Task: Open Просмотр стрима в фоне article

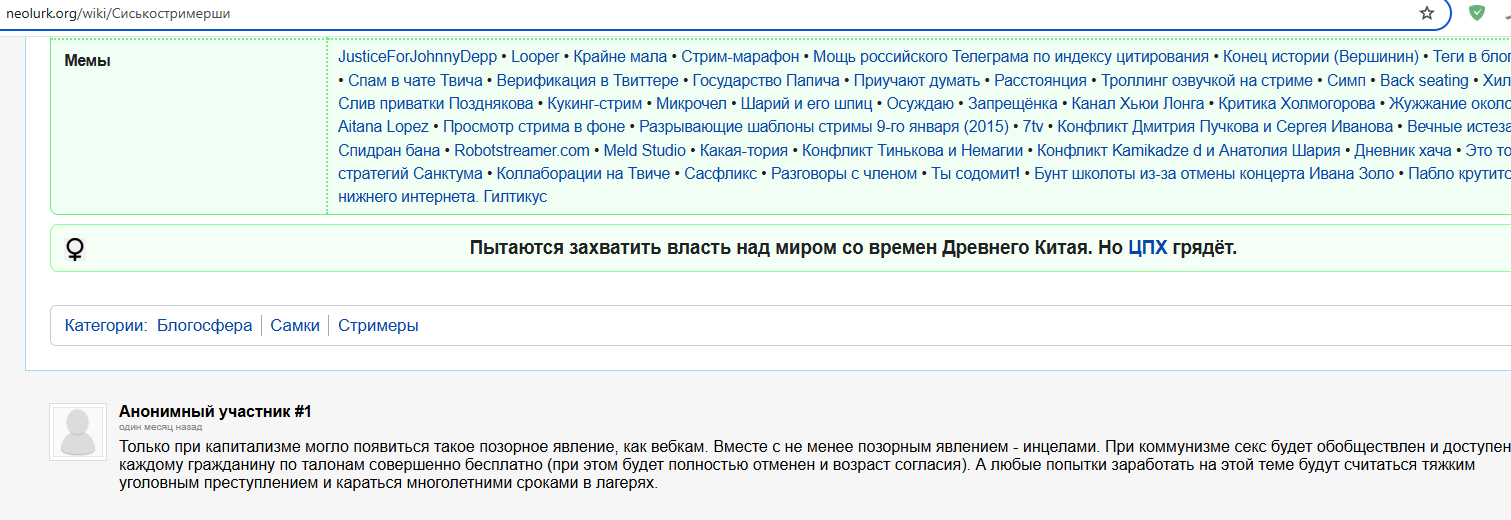Action: tap(534, 127)
